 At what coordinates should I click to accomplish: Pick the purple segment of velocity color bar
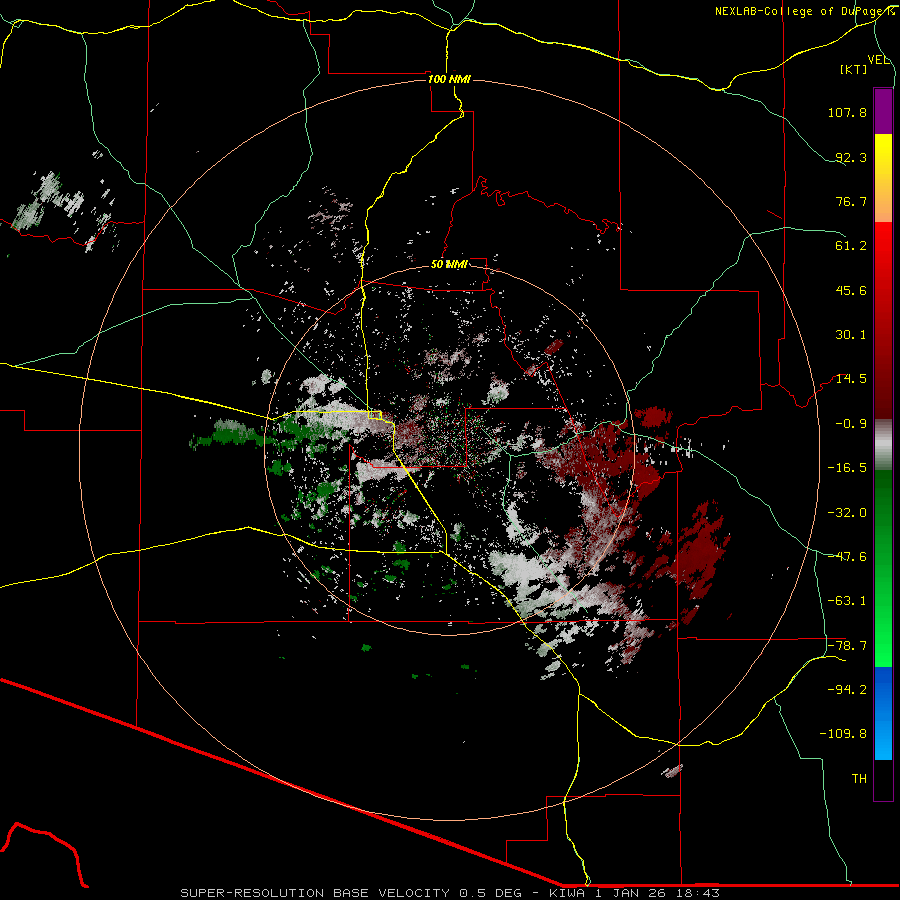click(883, 111)
